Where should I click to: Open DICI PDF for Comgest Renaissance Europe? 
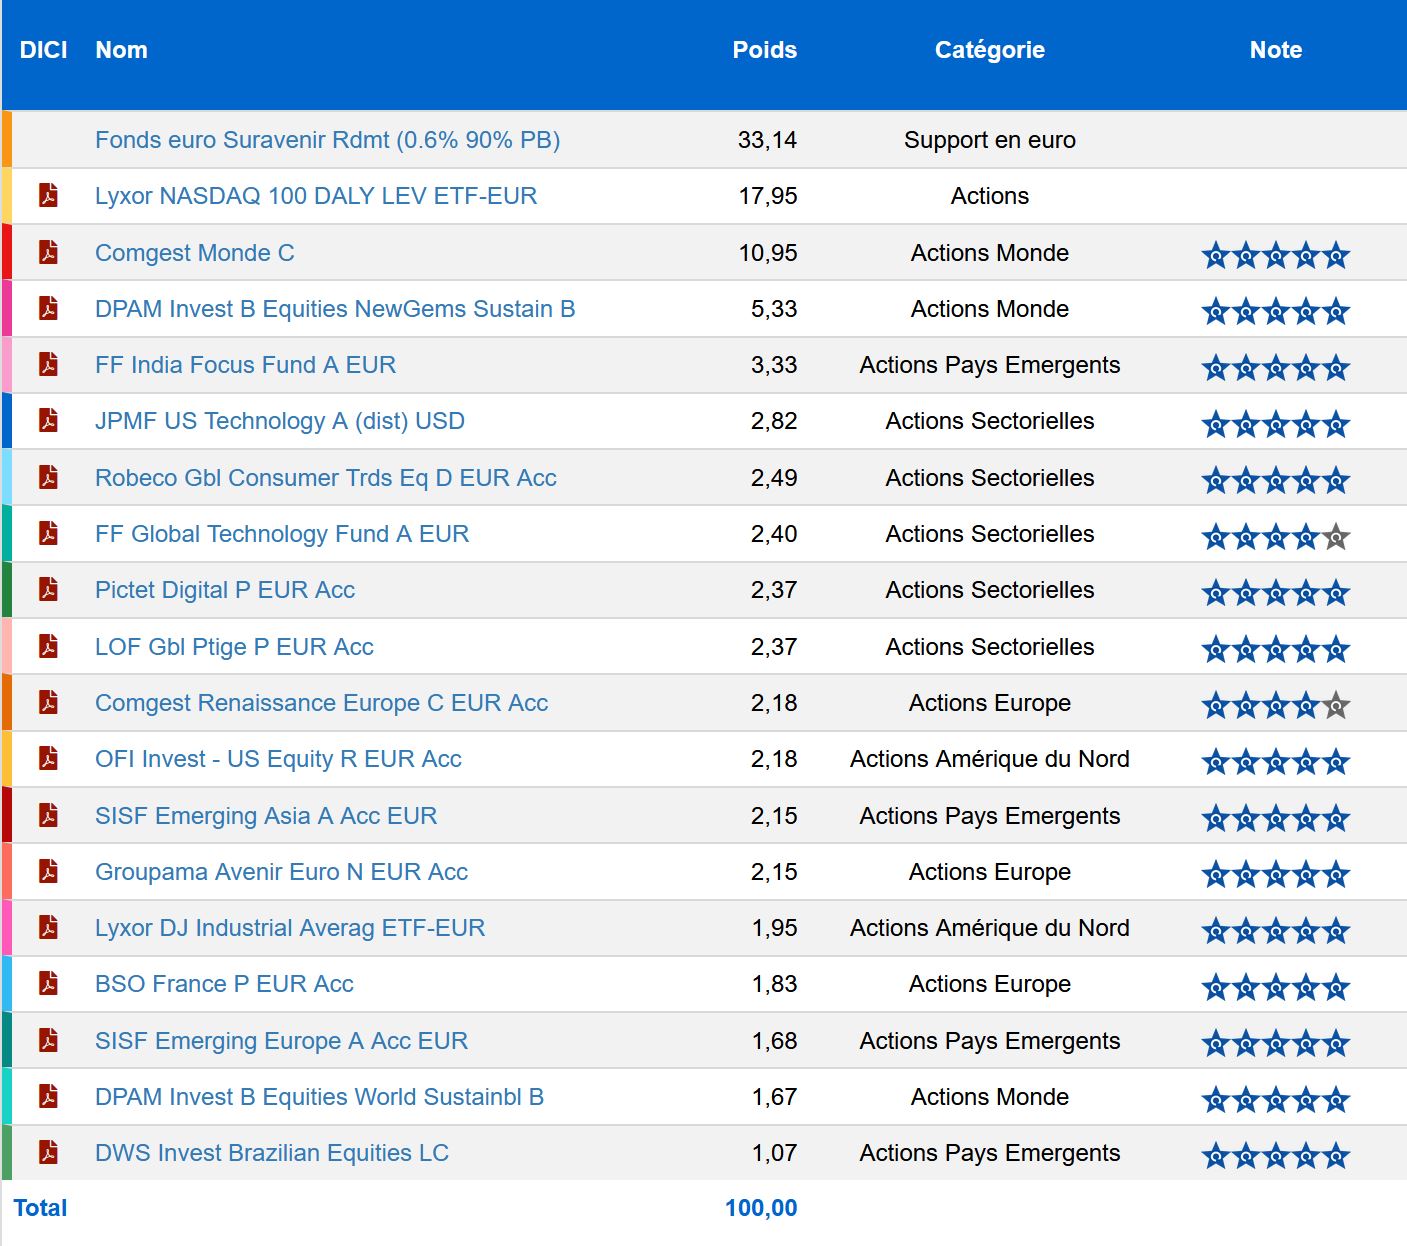click(x=48, y=702)
